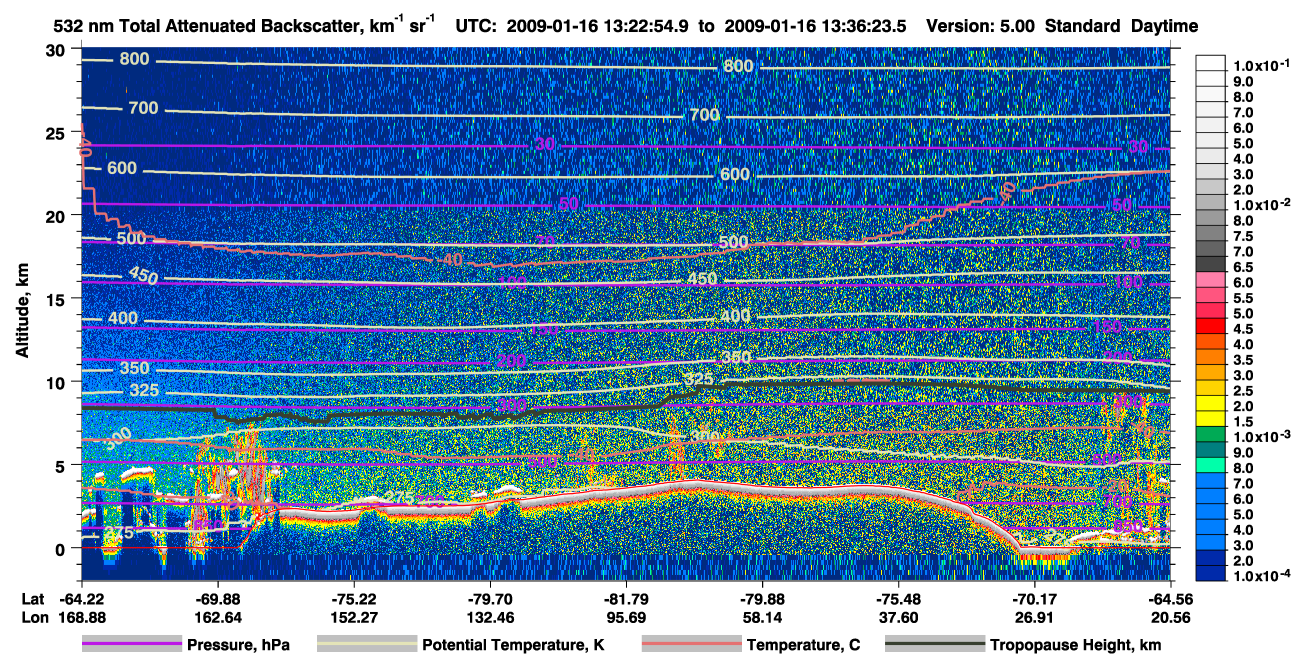Viewport: 1300px width, 667px height.
Task: Click the red colorbar swatch labeled 4.5
Action: coord(1212,326)
